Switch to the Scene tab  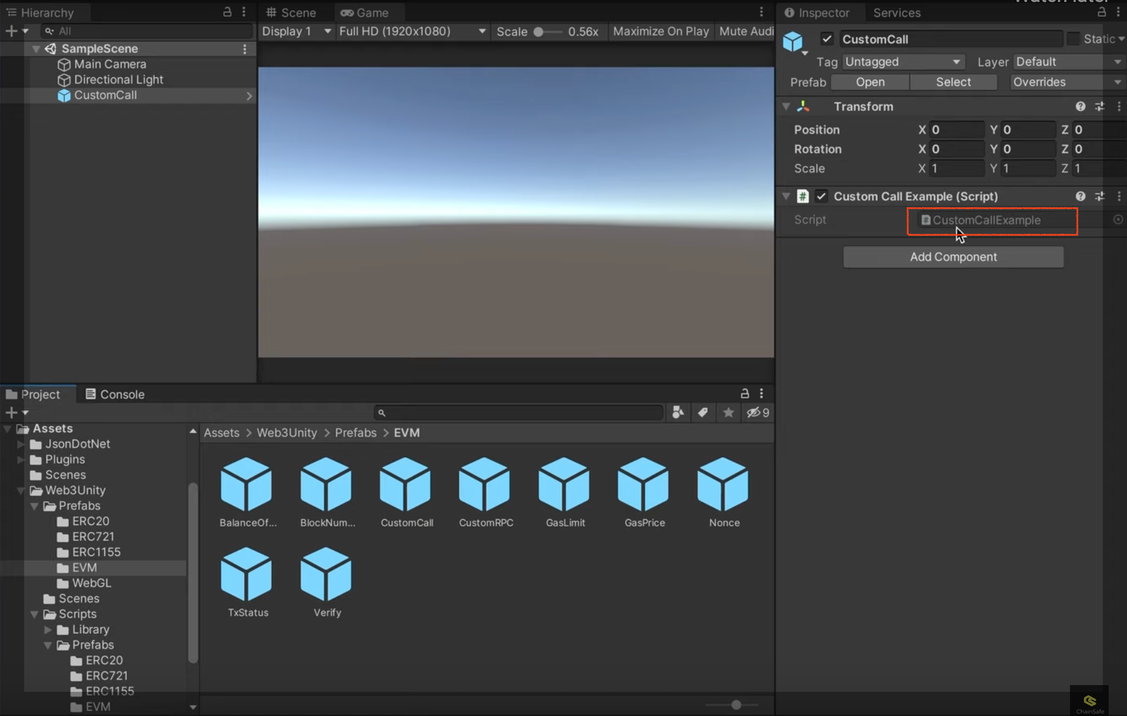(x=291, y=13)
